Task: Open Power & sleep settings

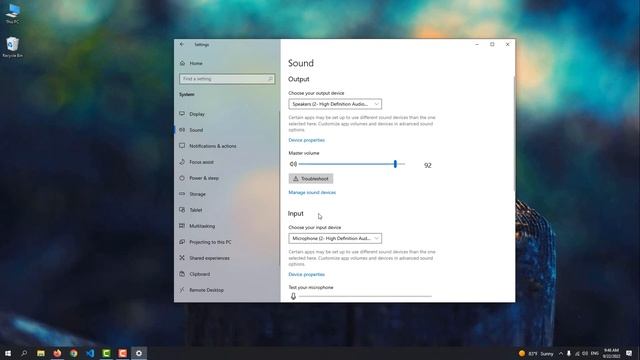Action: 204,178
